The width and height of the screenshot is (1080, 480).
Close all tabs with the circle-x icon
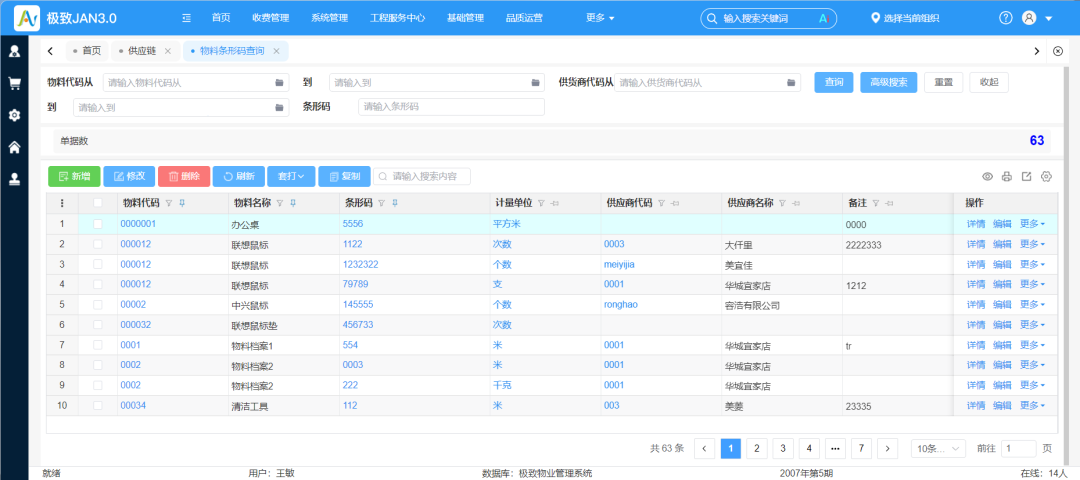(x=1059, y=51)
